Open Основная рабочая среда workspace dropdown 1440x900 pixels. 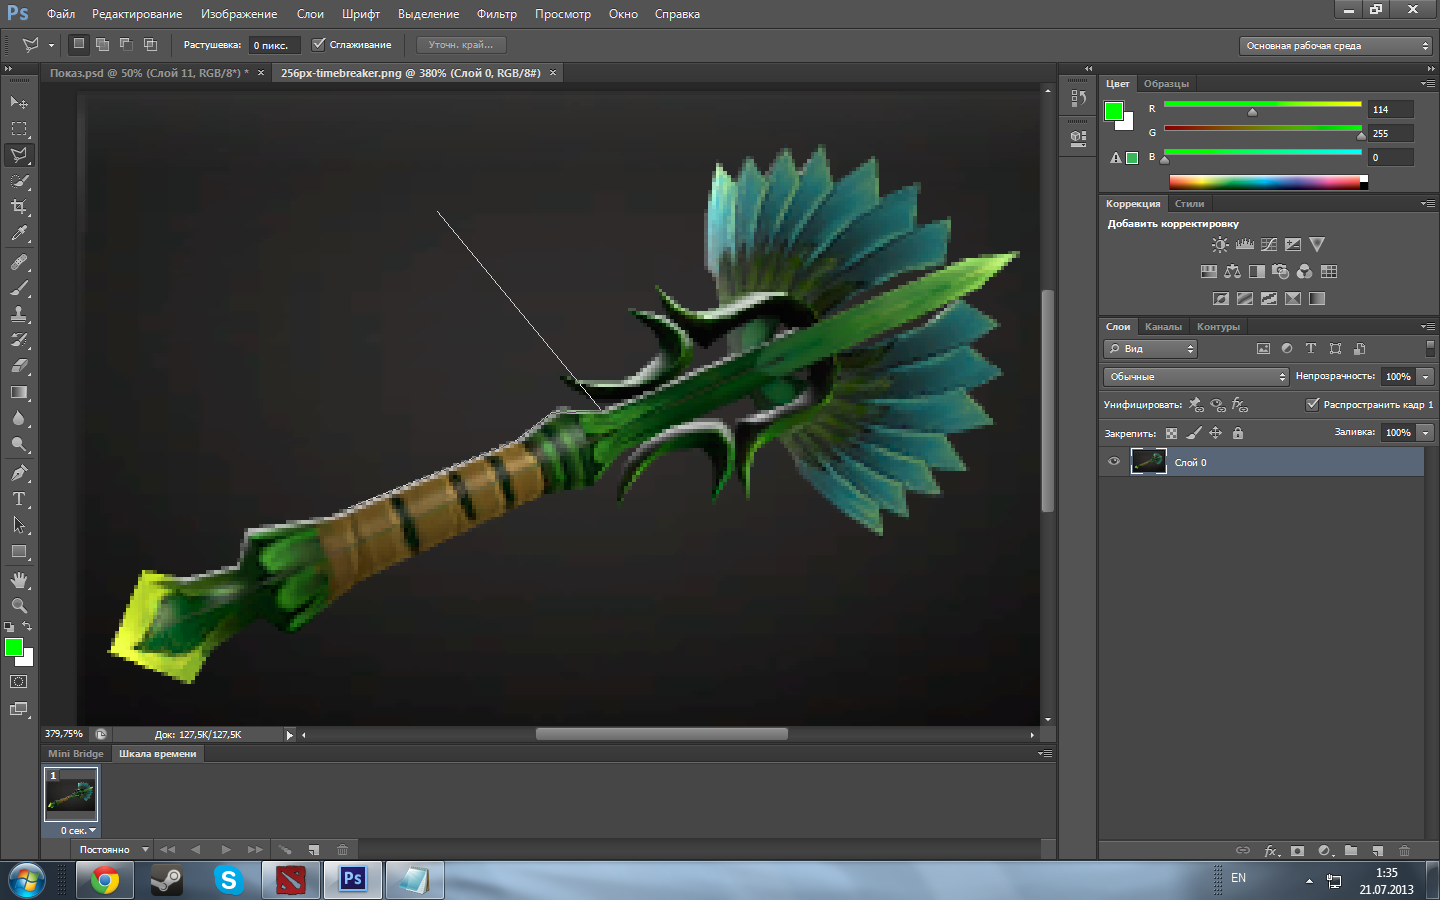(x=1336, y=46)
